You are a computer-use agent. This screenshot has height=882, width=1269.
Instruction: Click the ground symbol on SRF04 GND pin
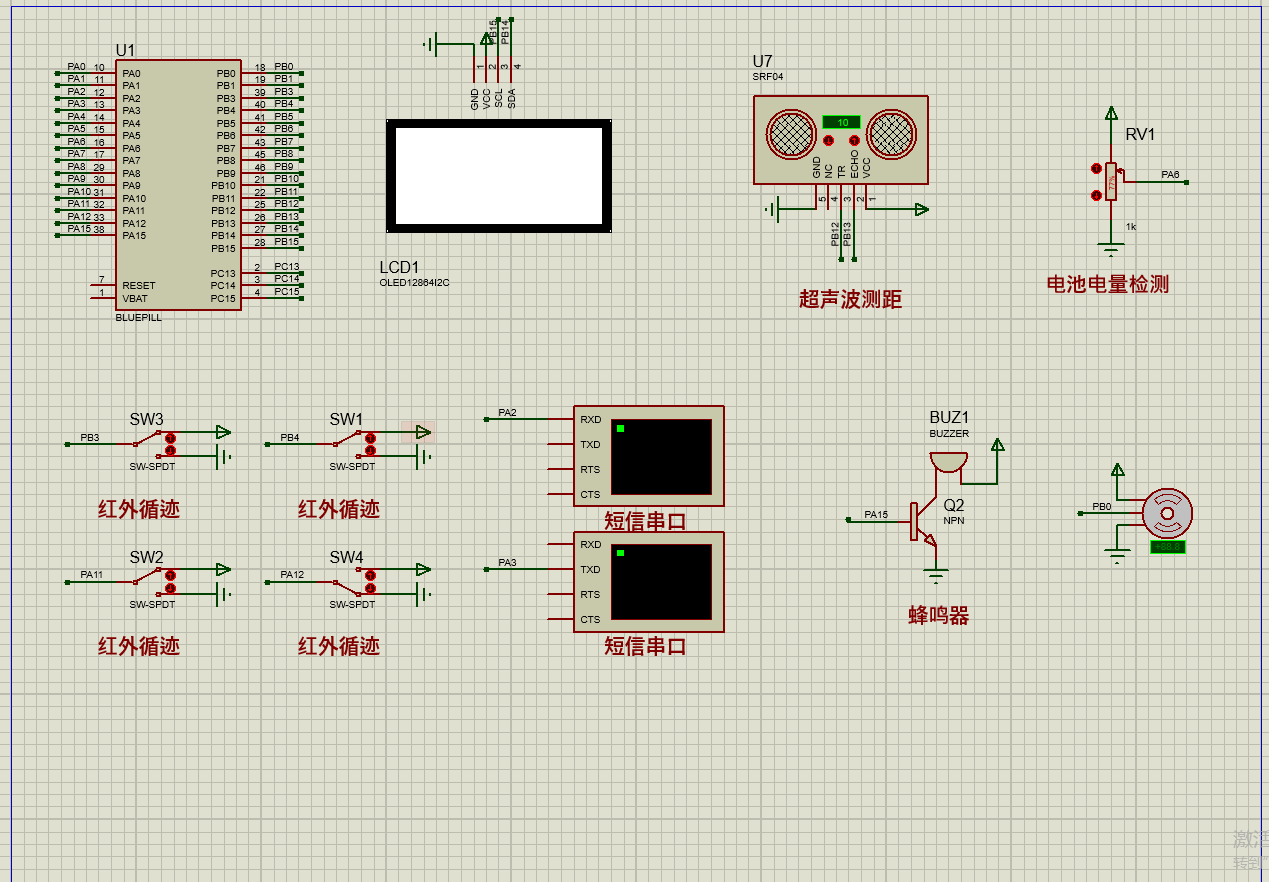pyautogui.click(x=772, y=209)
